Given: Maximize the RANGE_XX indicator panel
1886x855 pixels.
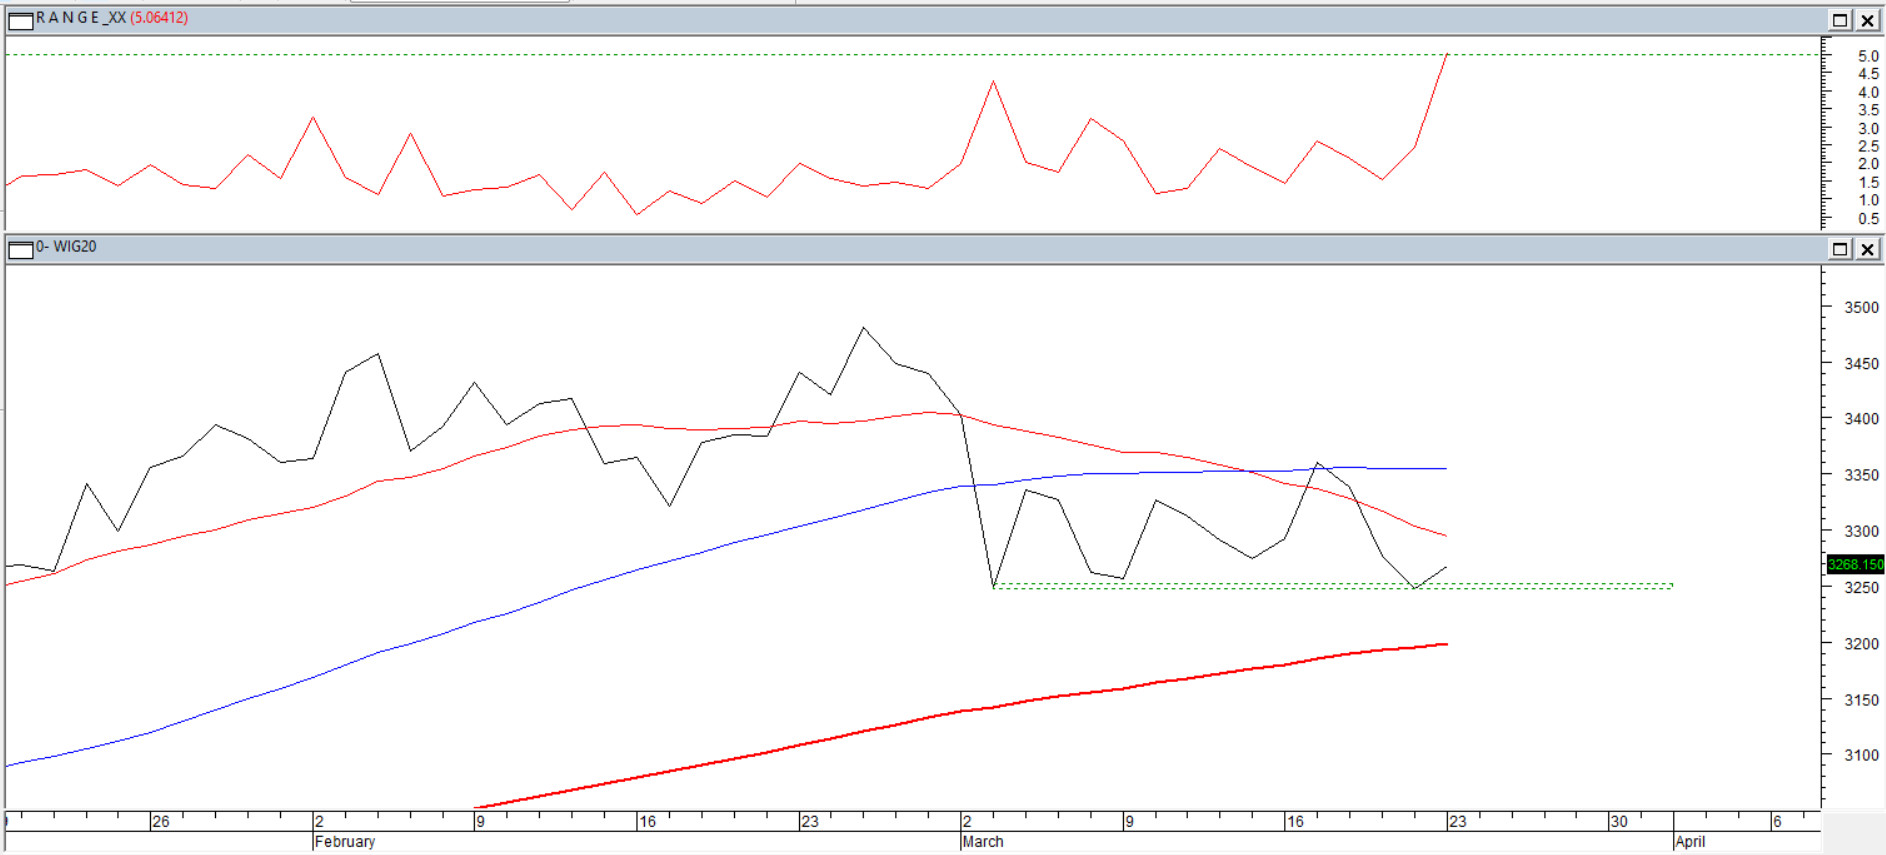Looking at the screenshot, I should click(1839, 20).
